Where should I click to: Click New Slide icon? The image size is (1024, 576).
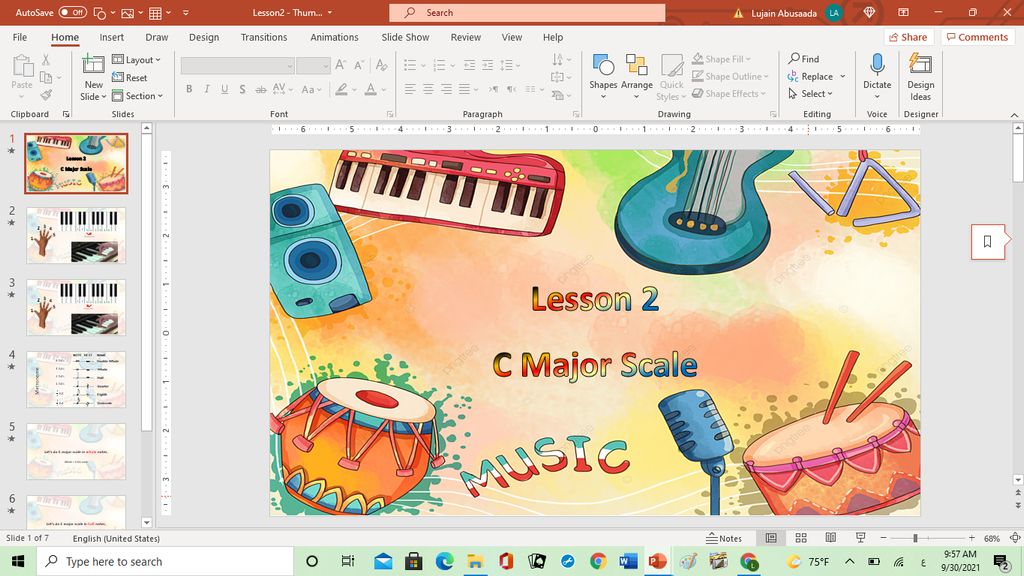click(x=93, y=65)
